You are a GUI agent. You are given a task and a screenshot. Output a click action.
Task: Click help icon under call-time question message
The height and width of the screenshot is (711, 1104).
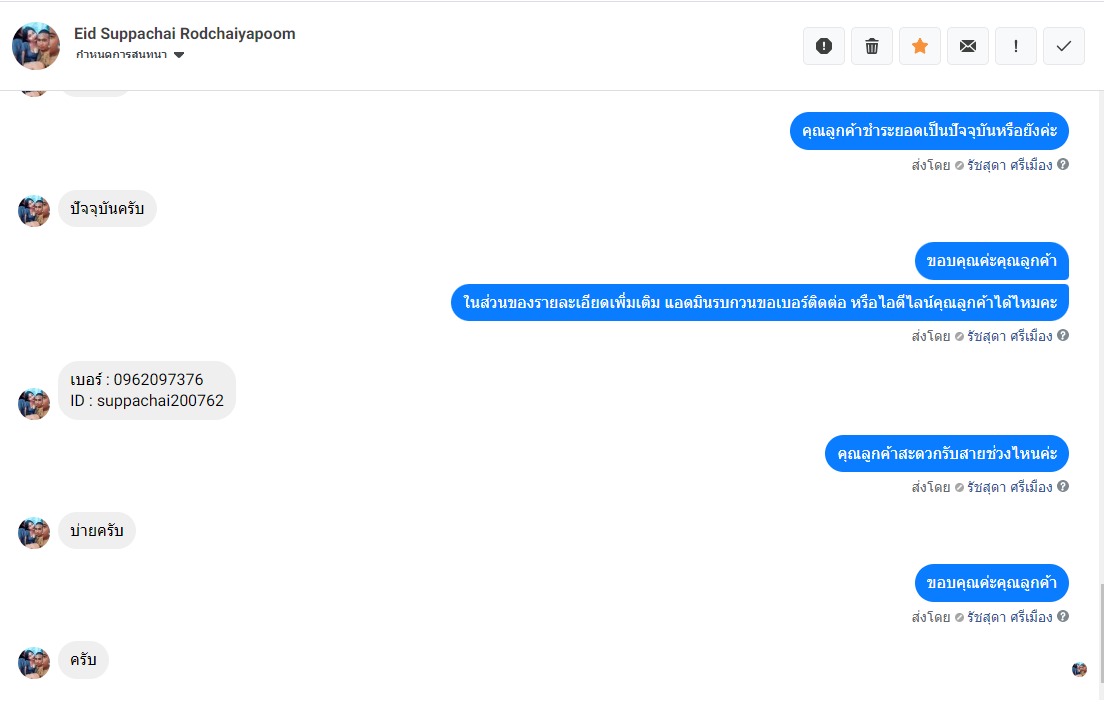pyautogui.click(x=1063, y=486)
